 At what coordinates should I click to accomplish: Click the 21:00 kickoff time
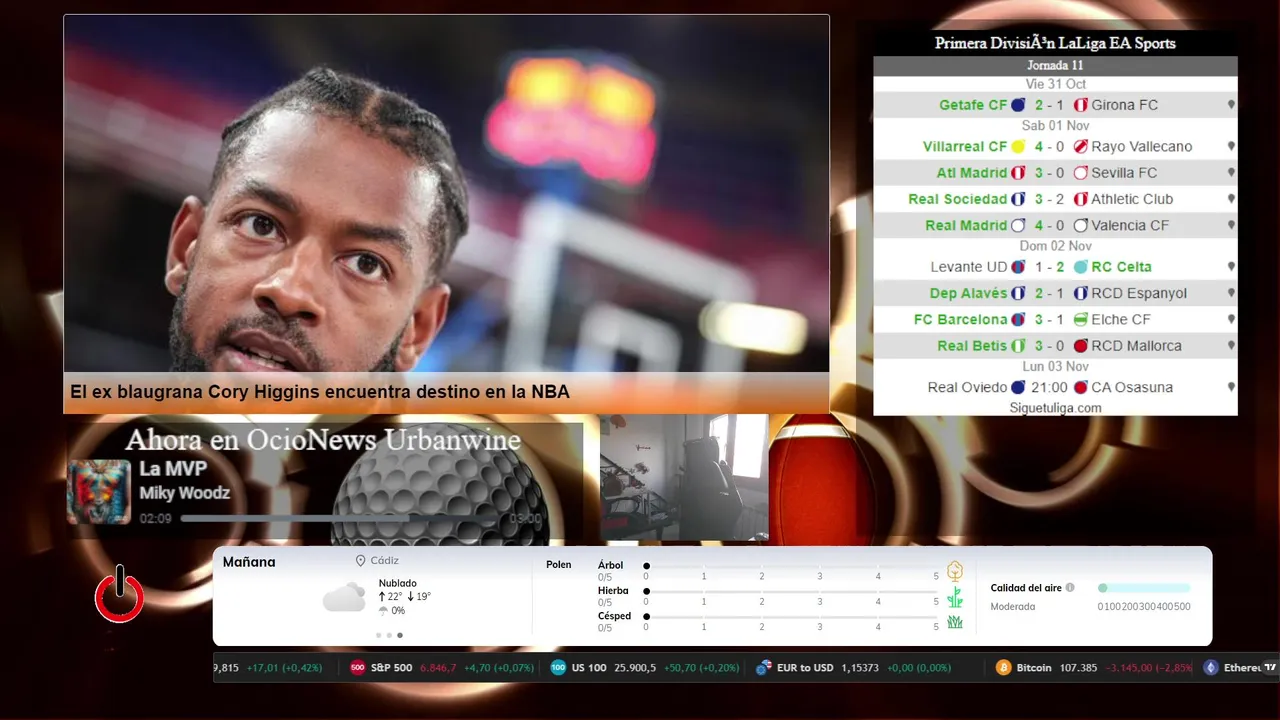pos(1050,387)
